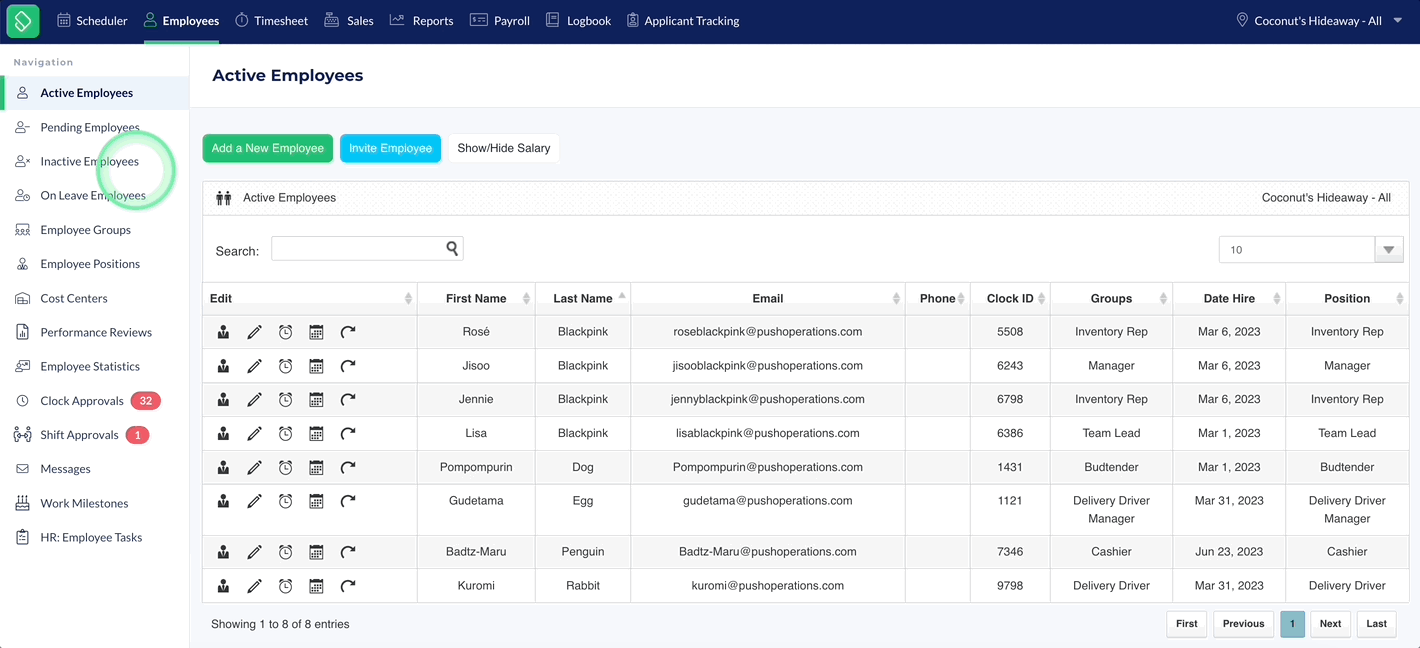This screenshot has width=1420, height=648.
Task: Open Work Milestones in sidebar
Action: [84, 503]
